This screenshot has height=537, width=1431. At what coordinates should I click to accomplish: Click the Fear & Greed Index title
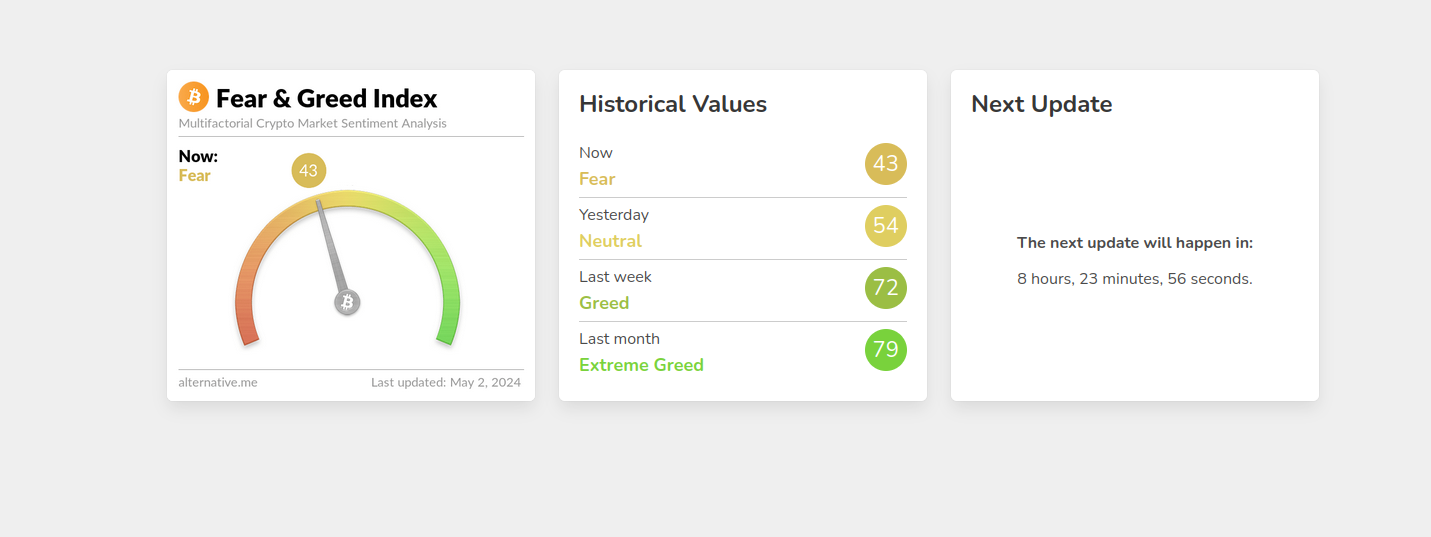(x=326, y=99)
